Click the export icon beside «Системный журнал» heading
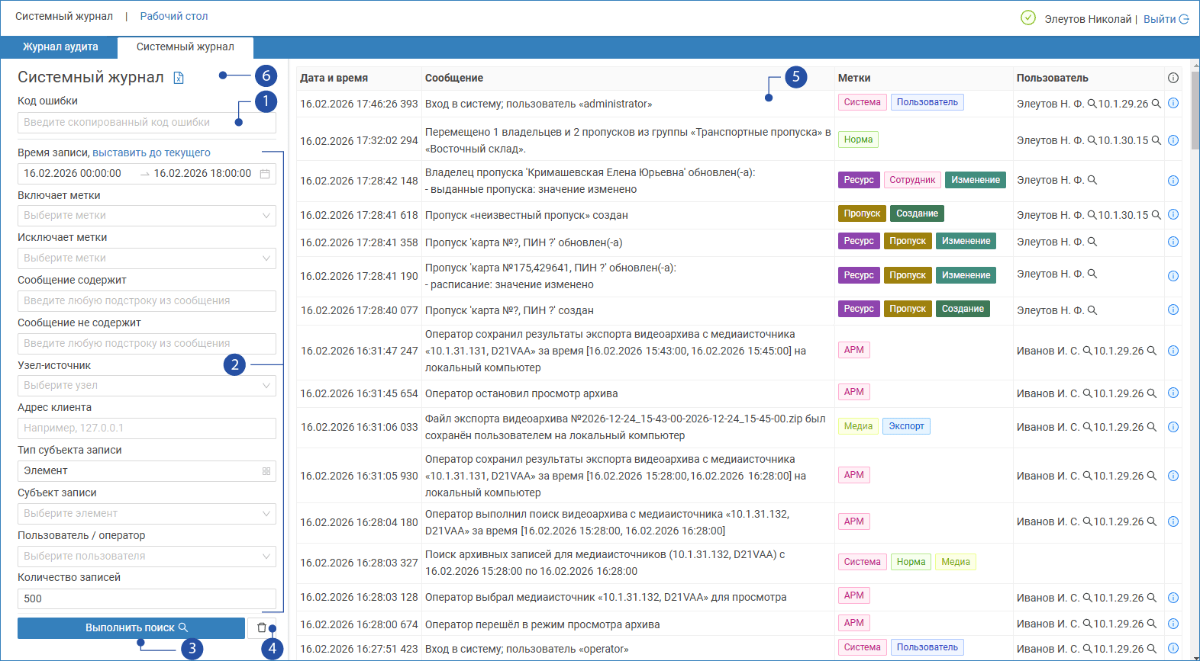The image size is (1200, 661). (x=178, y=78)
